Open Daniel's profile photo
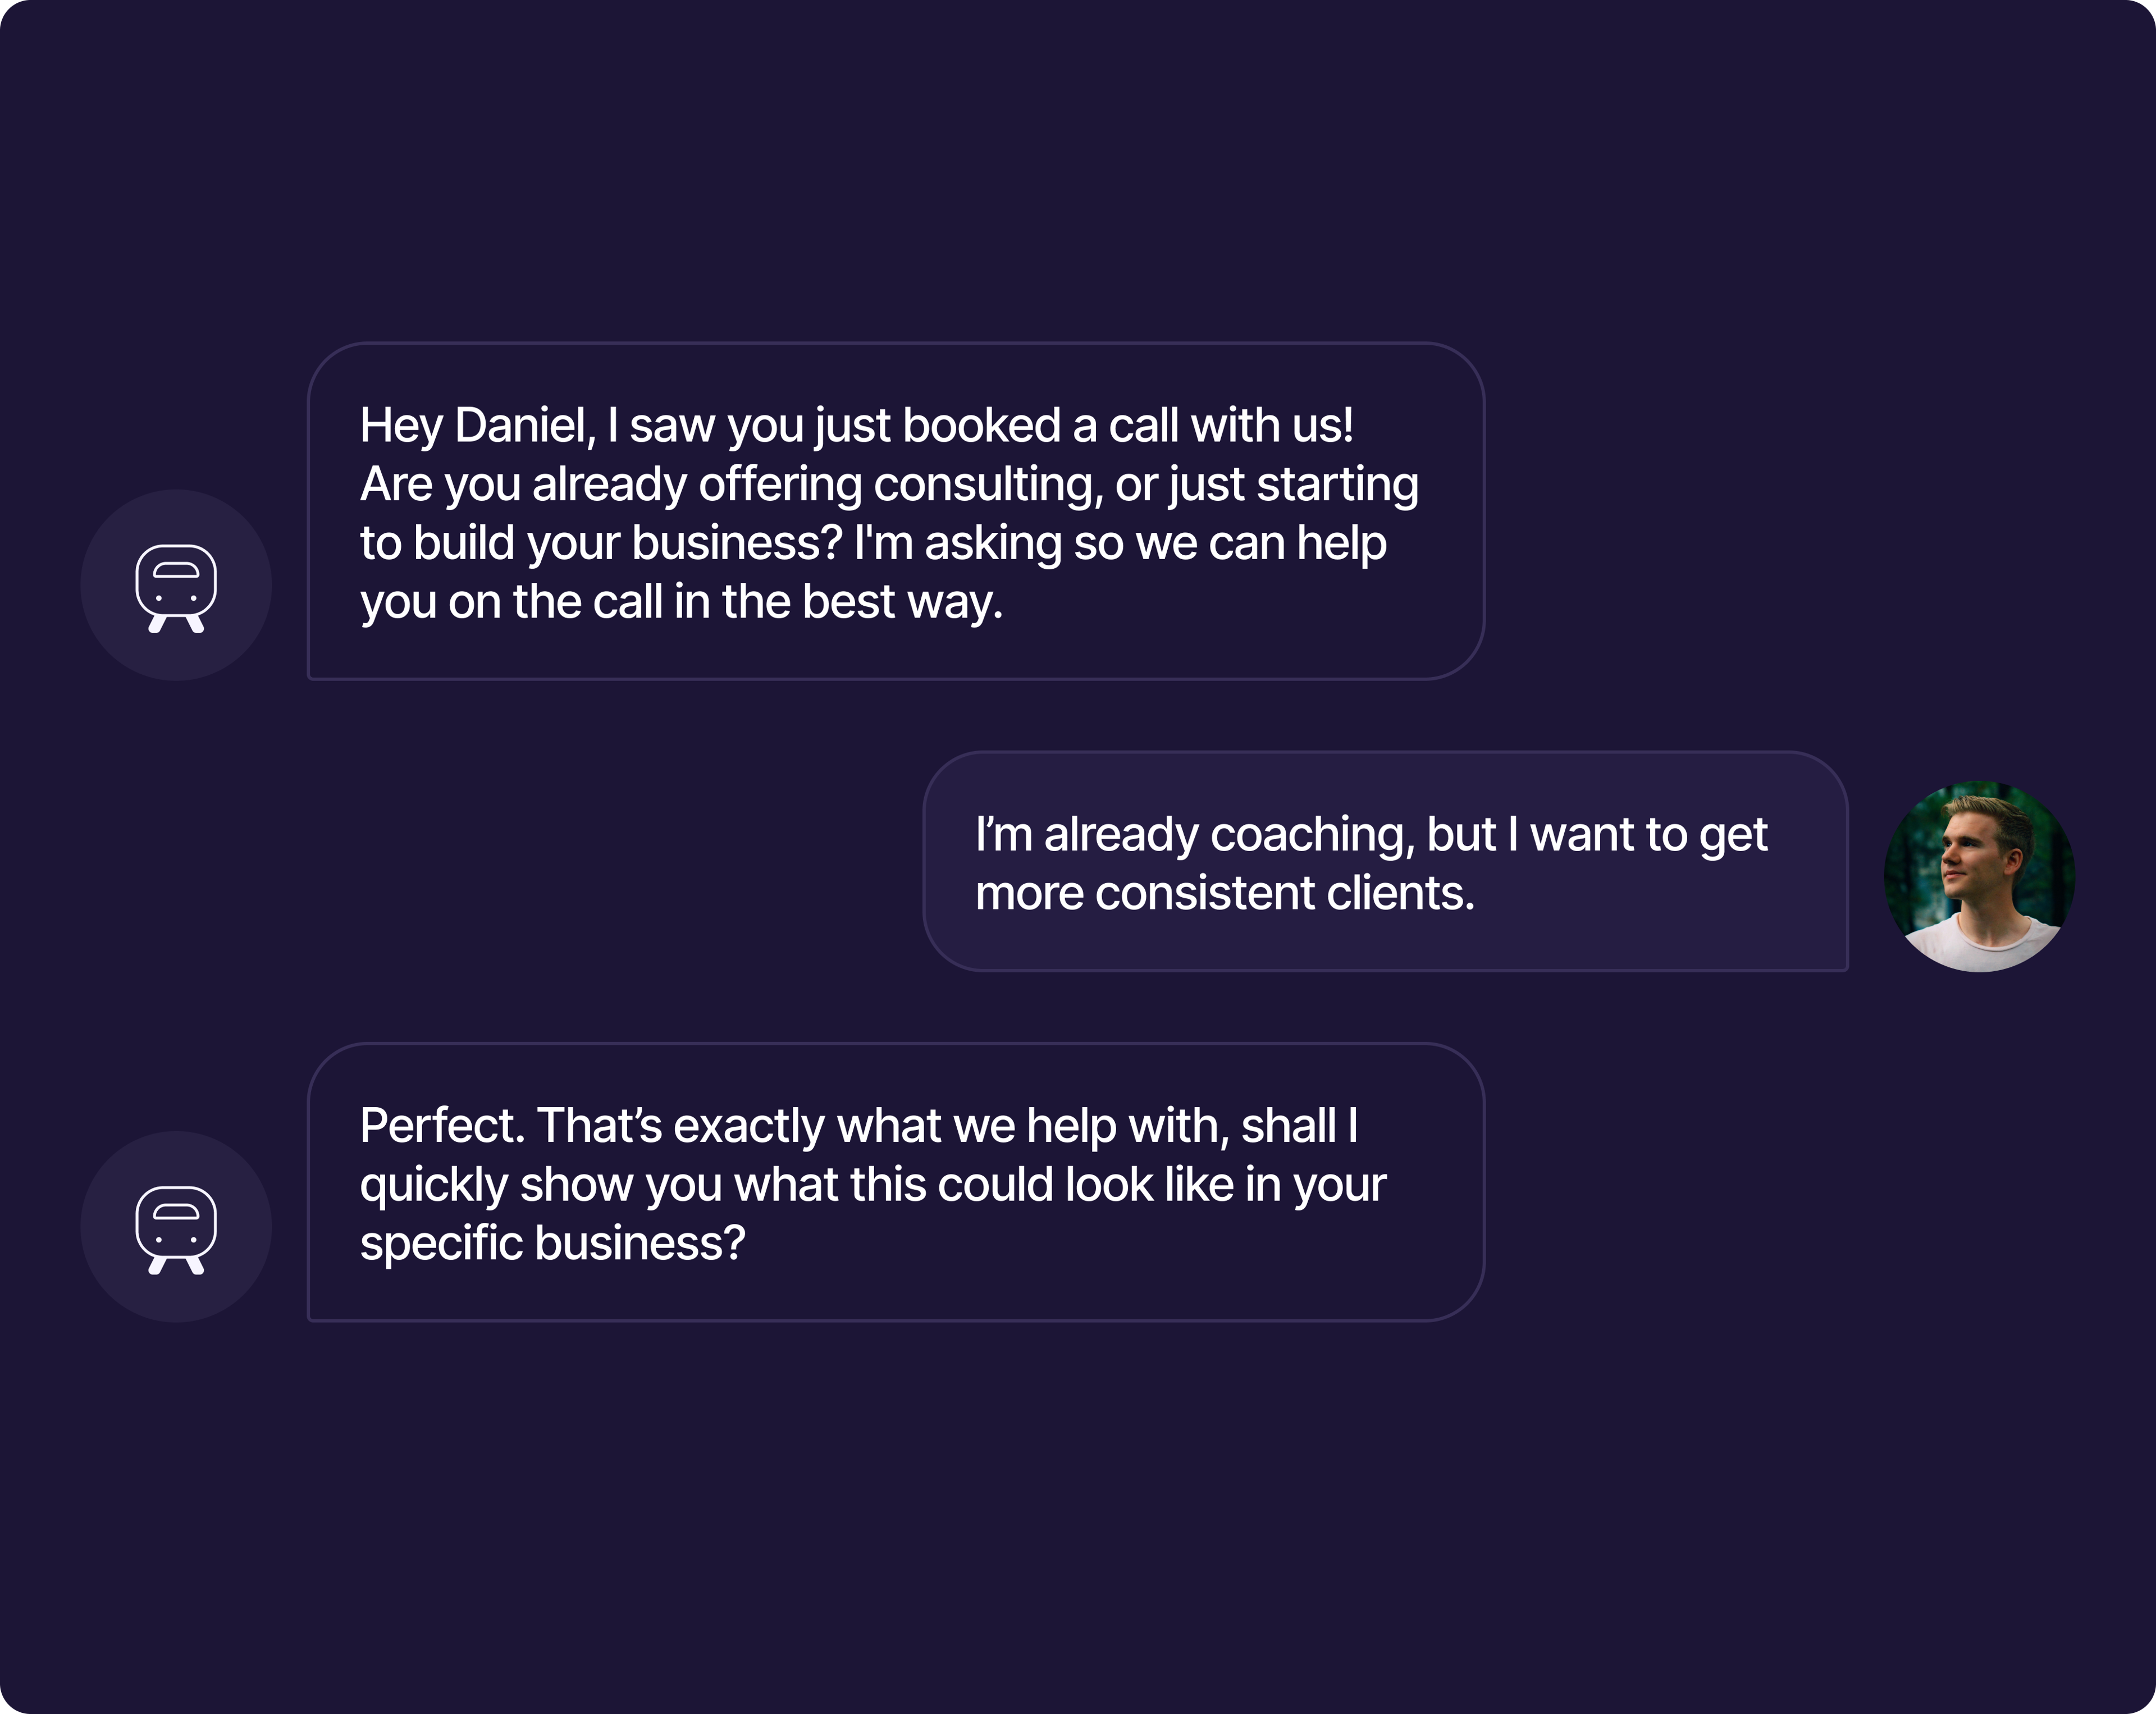The image size is (2156, 1714). click(1978, 876)
